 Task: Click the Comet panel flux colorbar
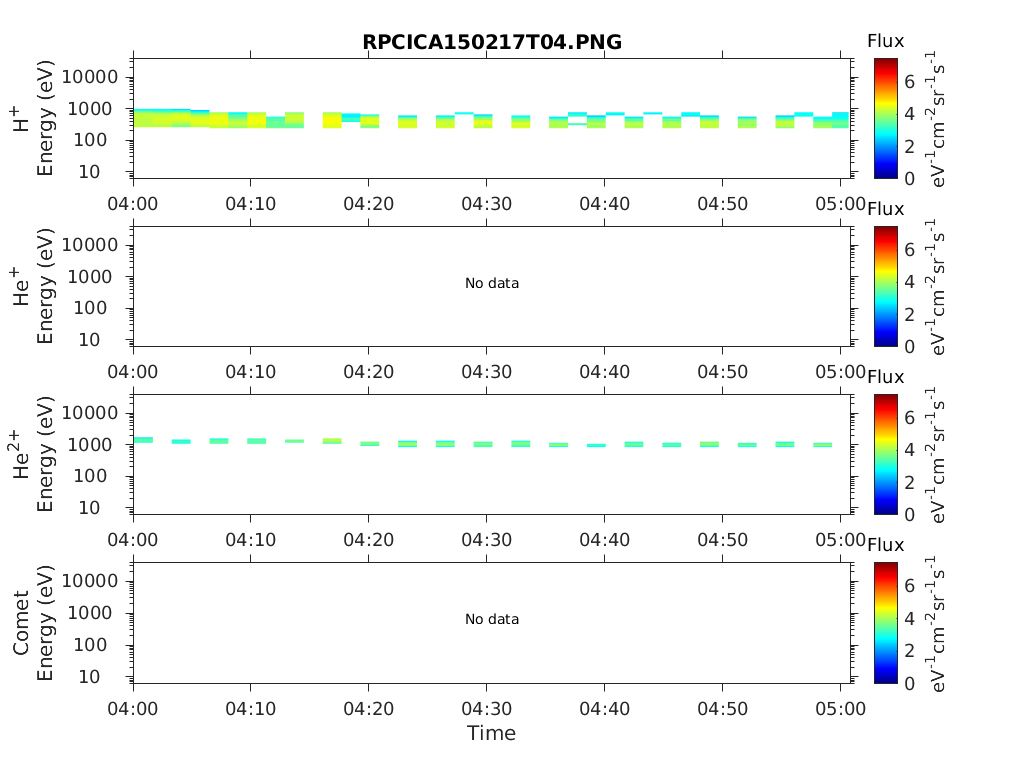[x=886, y=622]
